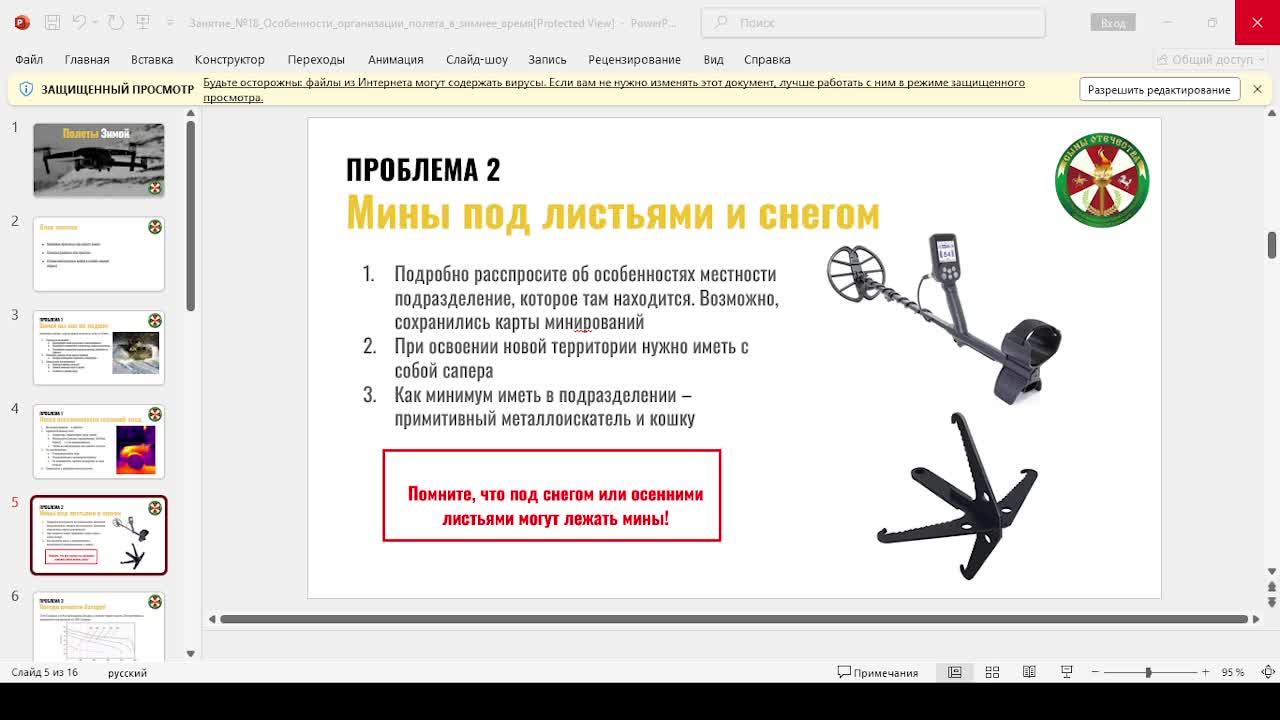Open the Общий доступ share dropdown
1280x720 pixels.
(1210, 59)
